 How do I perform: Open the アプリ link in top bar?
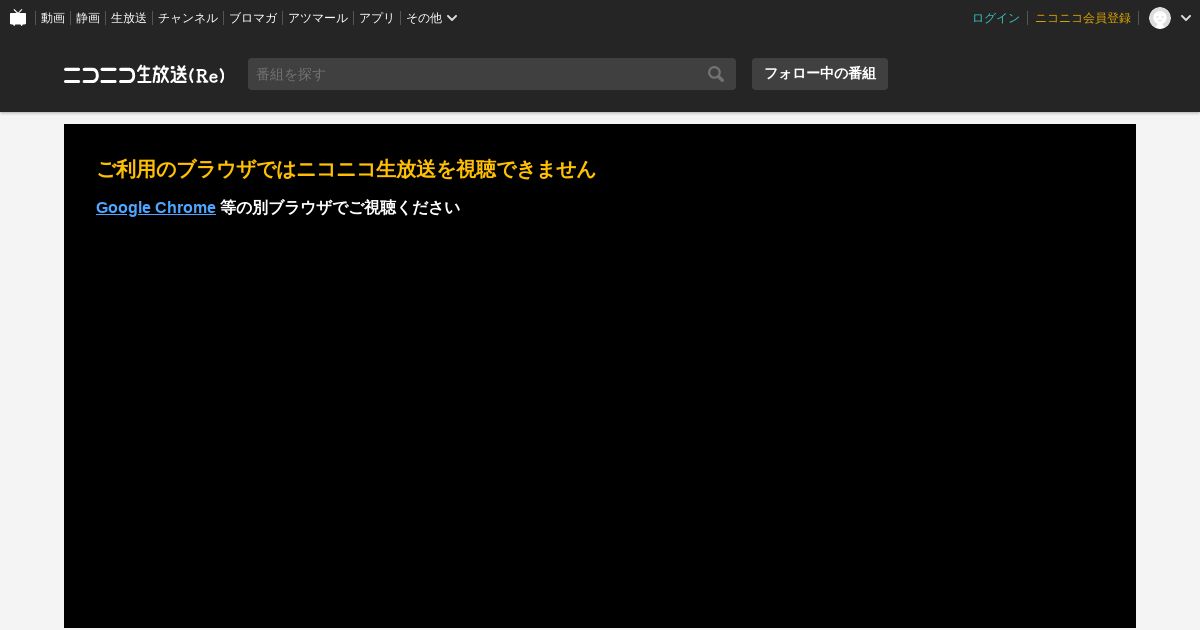377,18
